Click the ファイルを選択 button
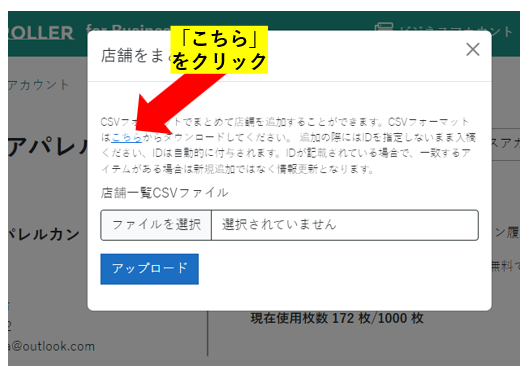The height and width of the screenshot is (376, 530). coord(156,225)
